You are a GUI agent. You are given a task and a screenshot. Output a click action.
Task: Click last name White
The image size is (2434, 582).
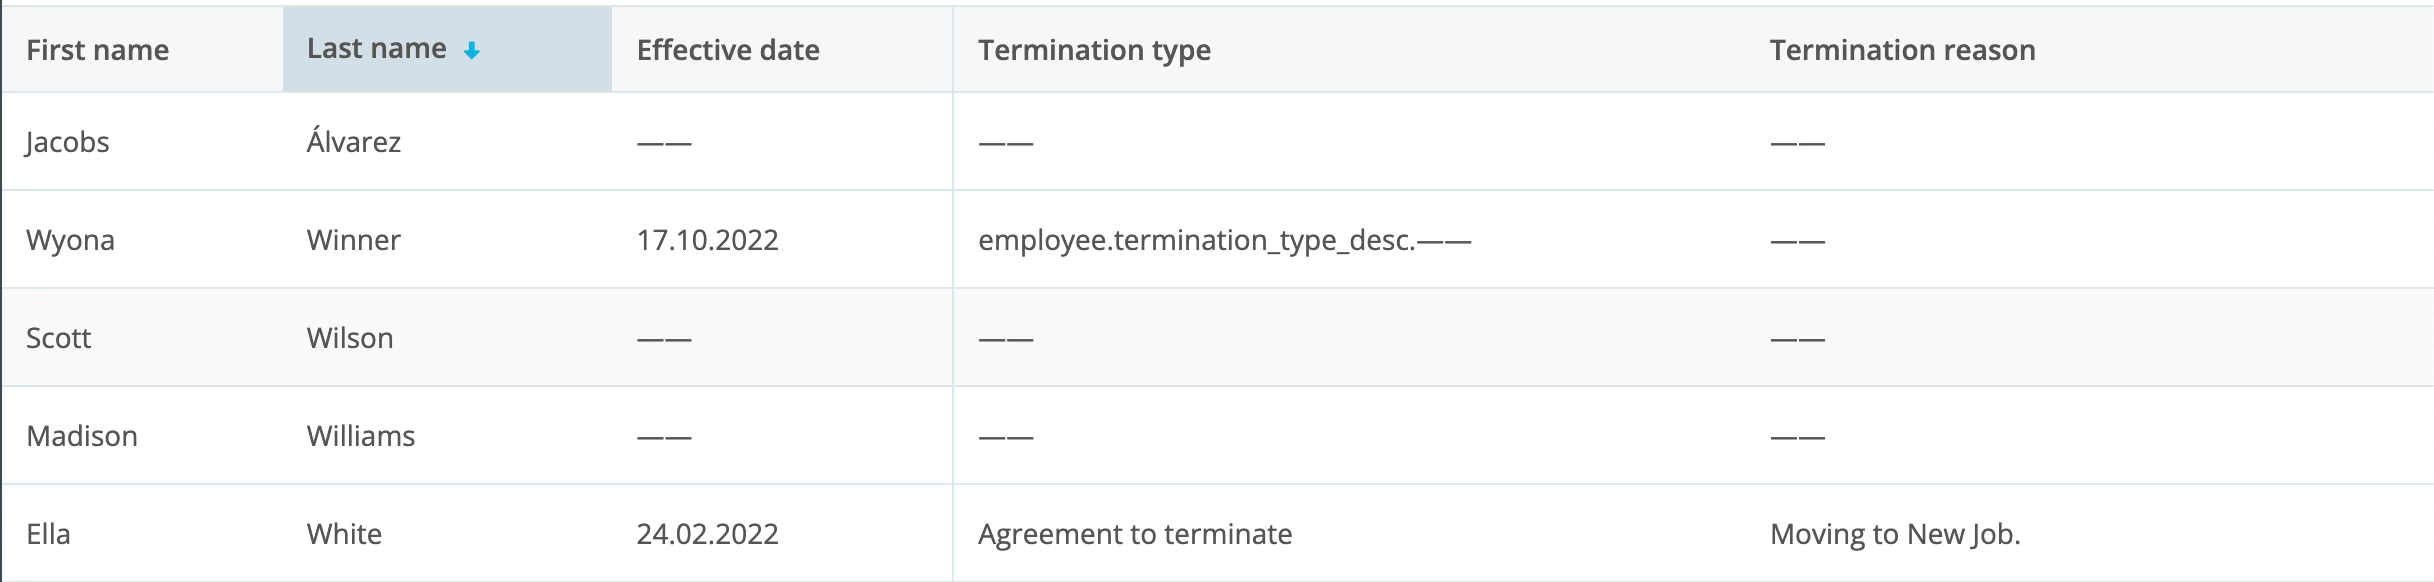[x=344, y=534]
